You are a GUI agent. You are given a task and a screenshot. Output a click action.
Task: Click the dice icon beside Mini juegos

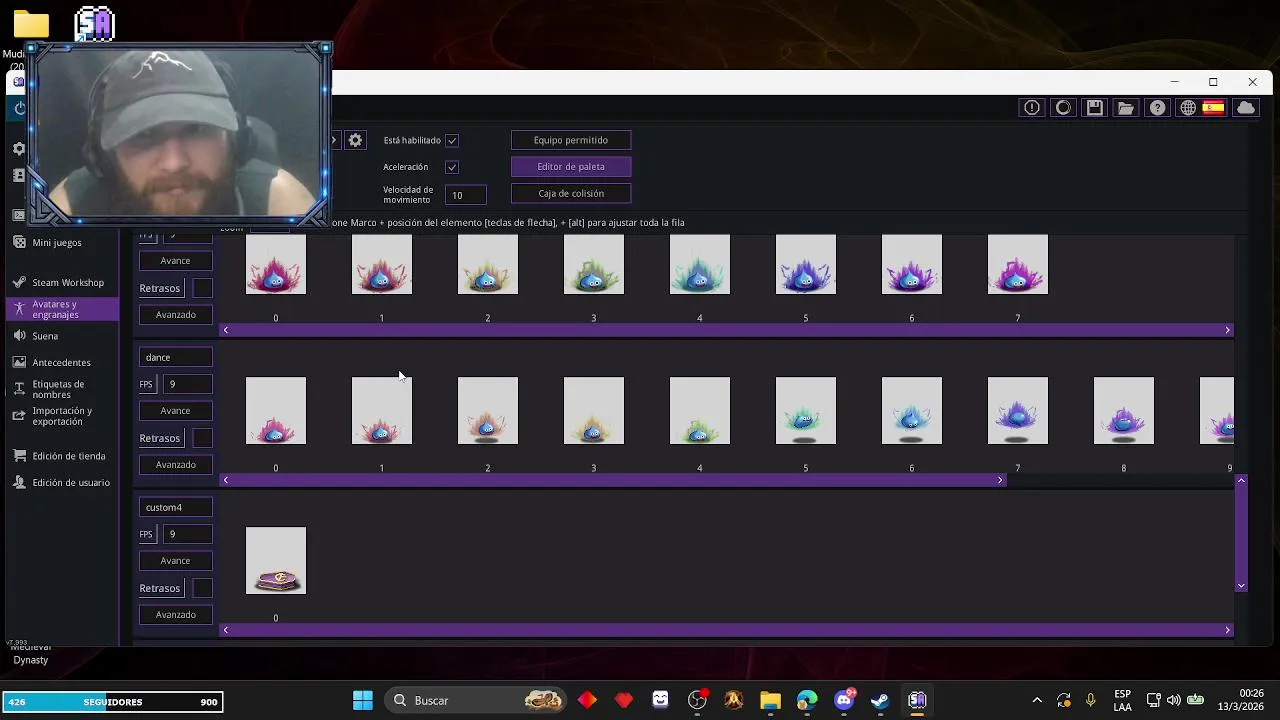click(x=19, y=242)
